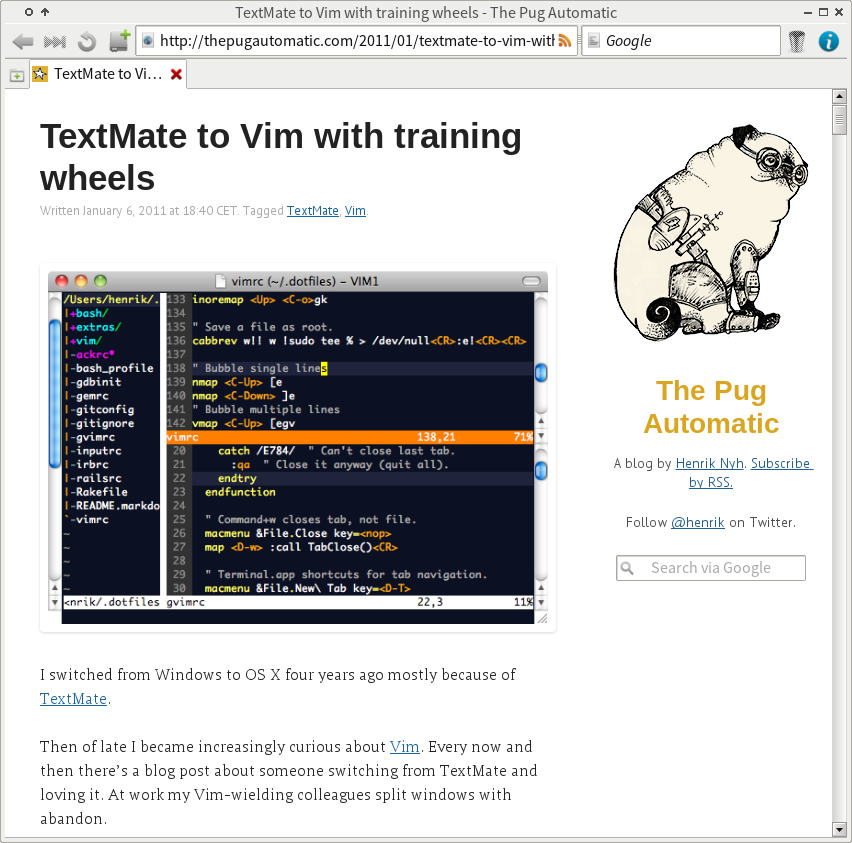Screen dimensions: 852x843
Task: Click the pug illustration logo
Action: pos(711,234)
